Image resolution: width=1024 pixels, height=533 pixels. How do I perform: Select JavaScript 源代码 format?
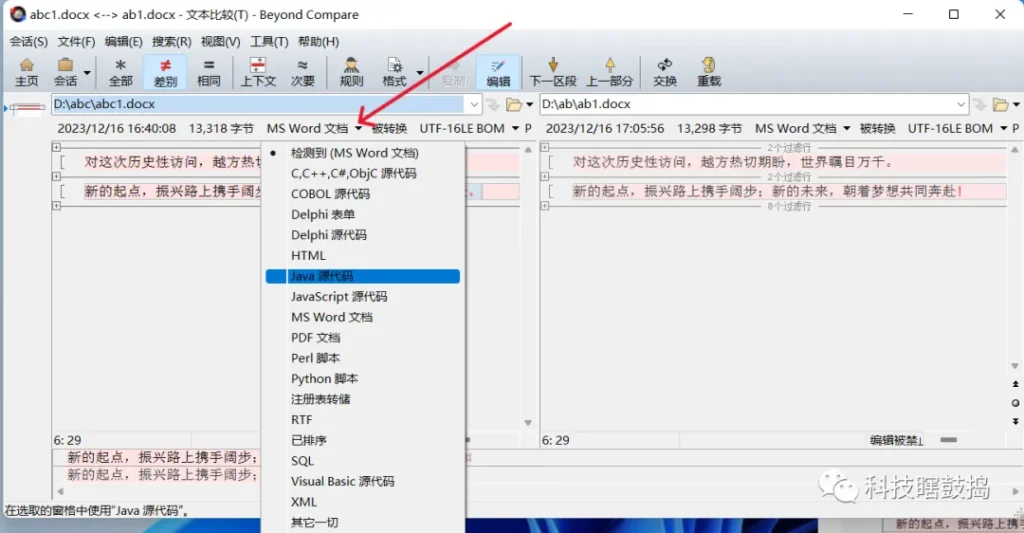(x=363, y=297)
